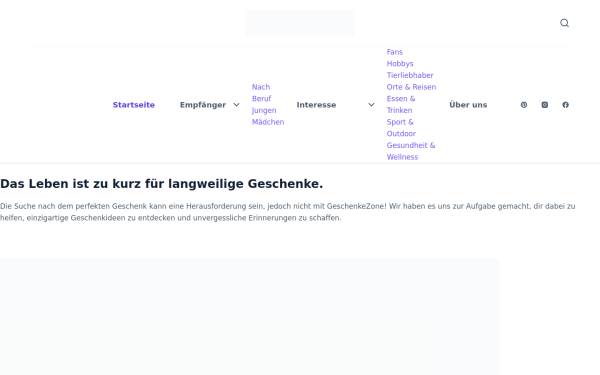Go to the Startseite menu item
Screen dimensions: 600x375
pyautogui.click(x=134, y=105)
